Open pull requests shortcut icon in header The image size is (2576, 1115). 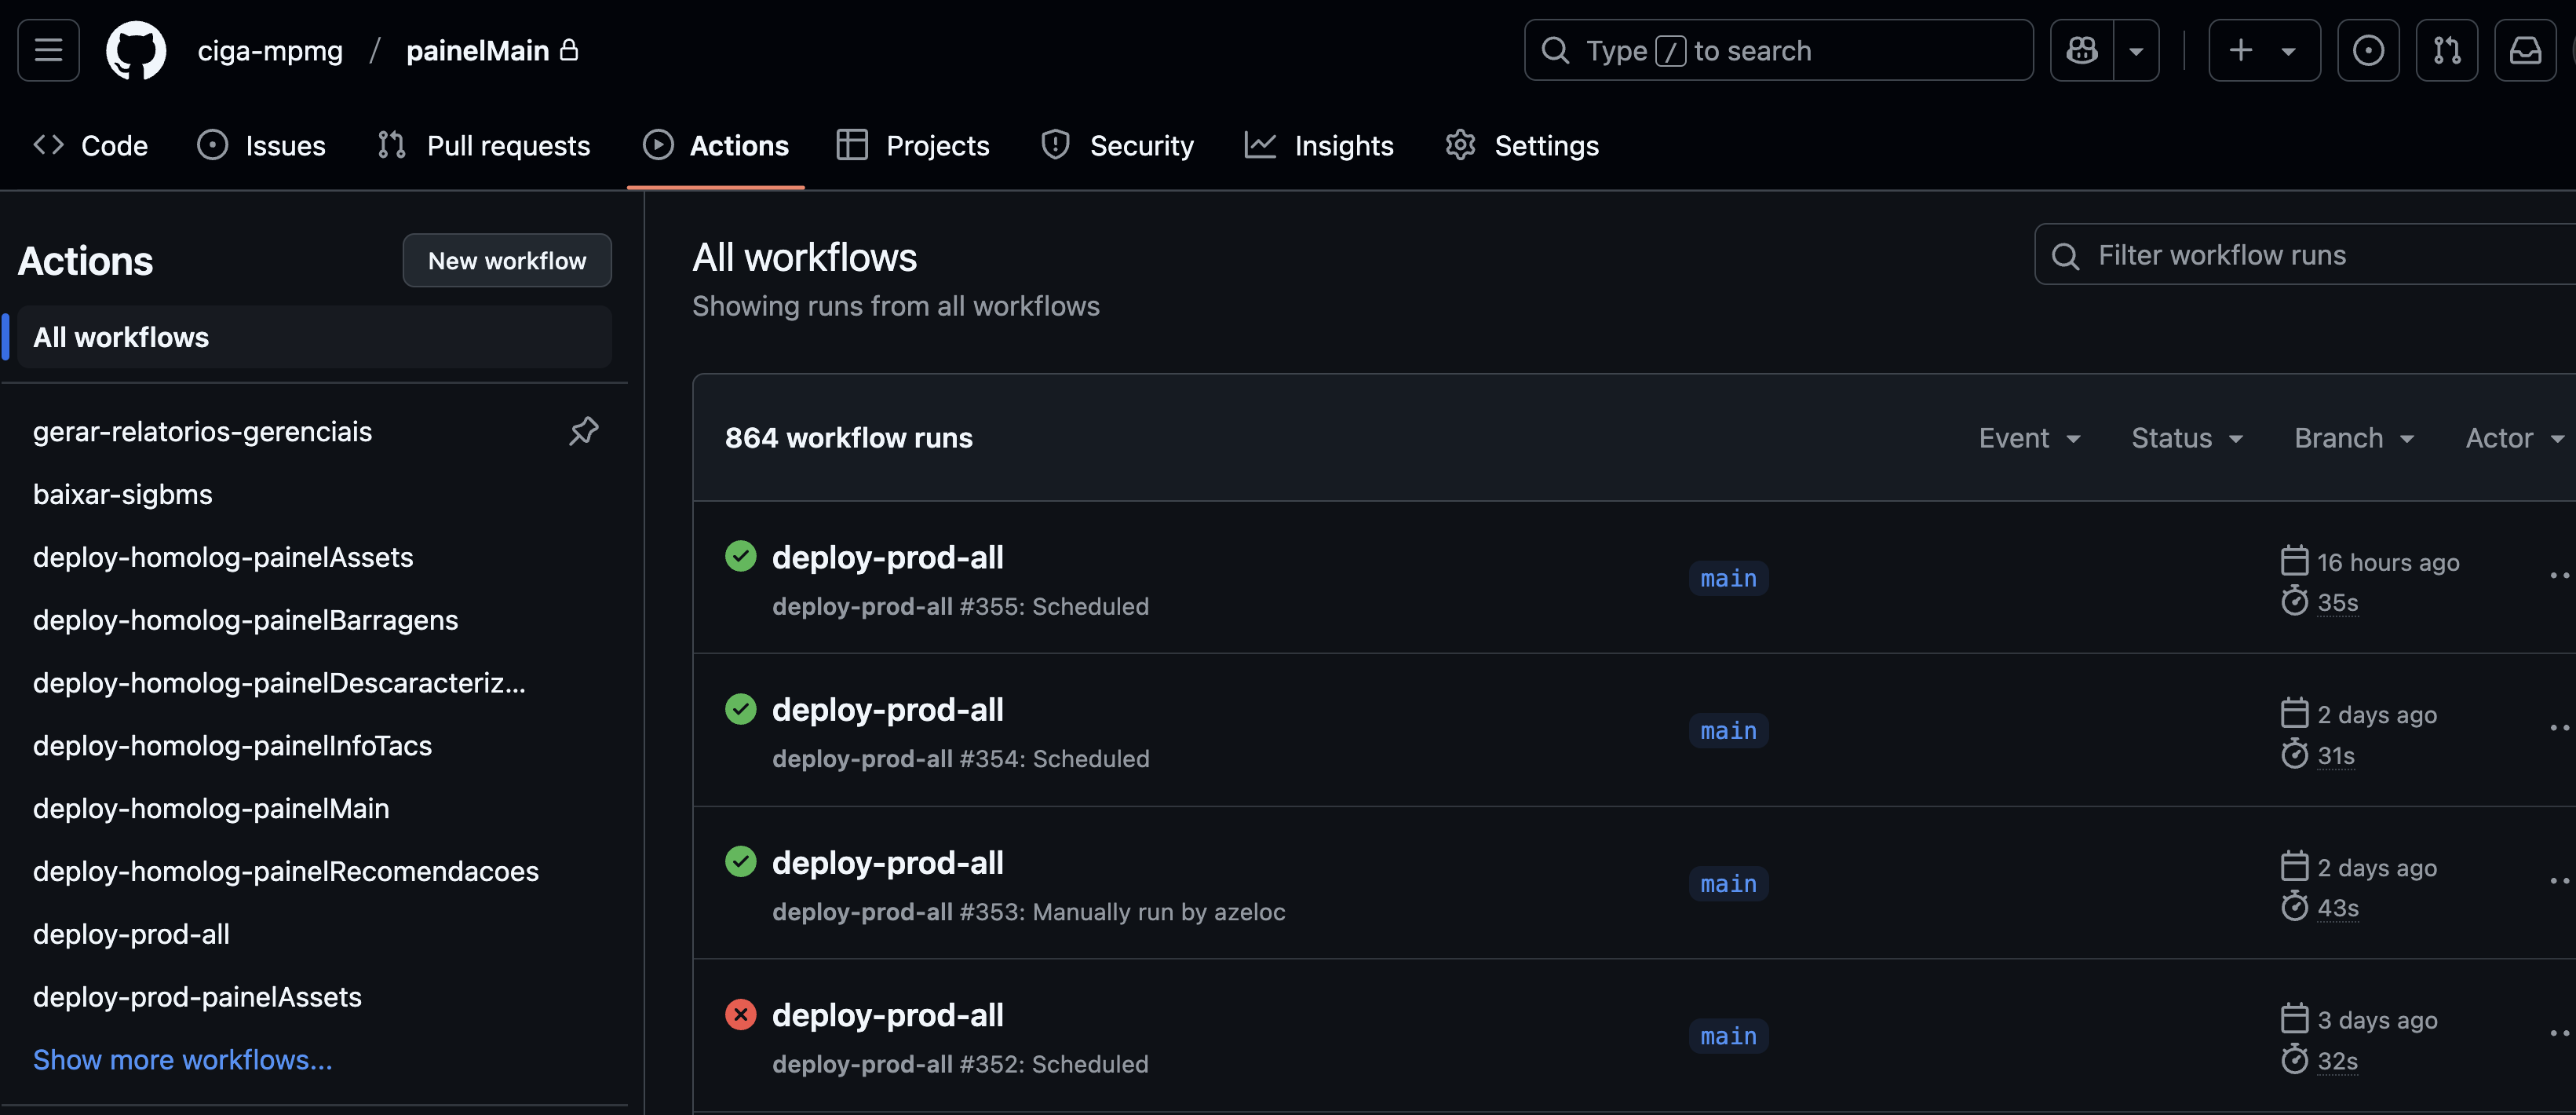point(2446,50)
